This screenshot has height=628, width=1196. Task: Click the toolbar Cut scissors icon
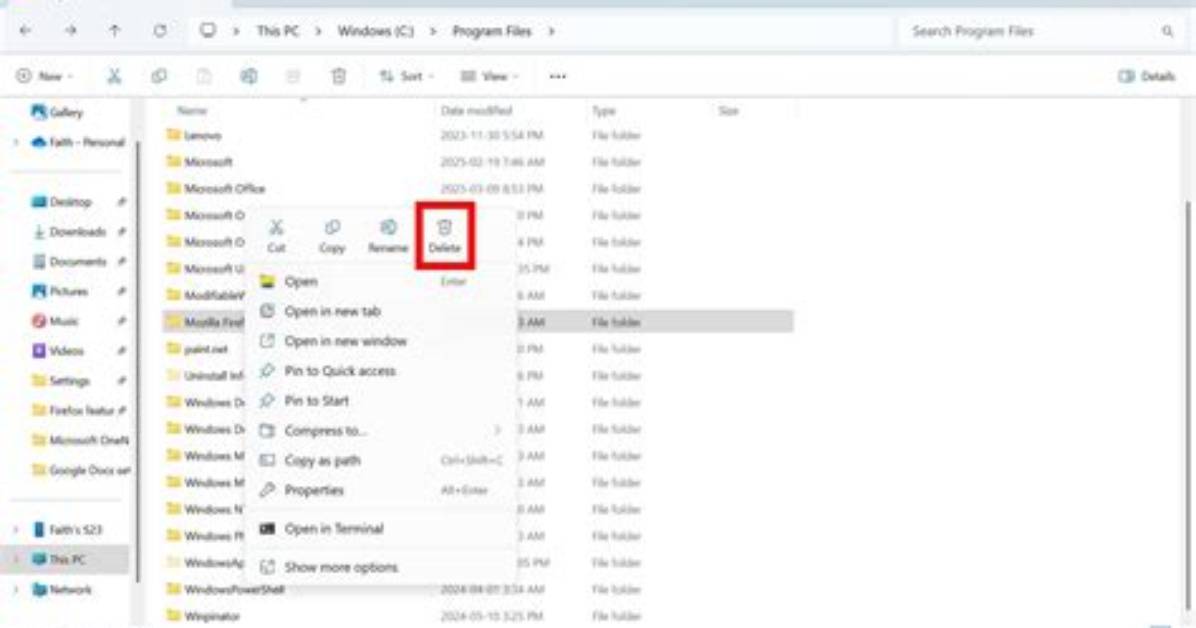click(x=114, y=76)
